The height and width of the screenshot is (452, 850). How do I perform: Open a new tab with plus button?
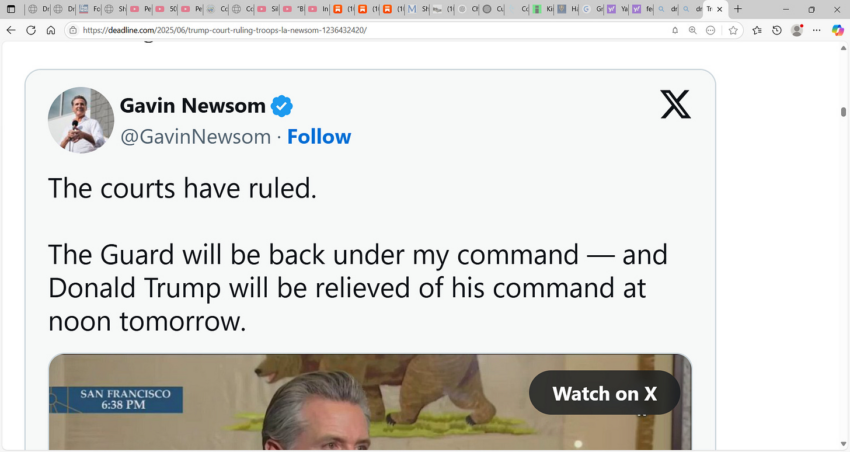737,9
